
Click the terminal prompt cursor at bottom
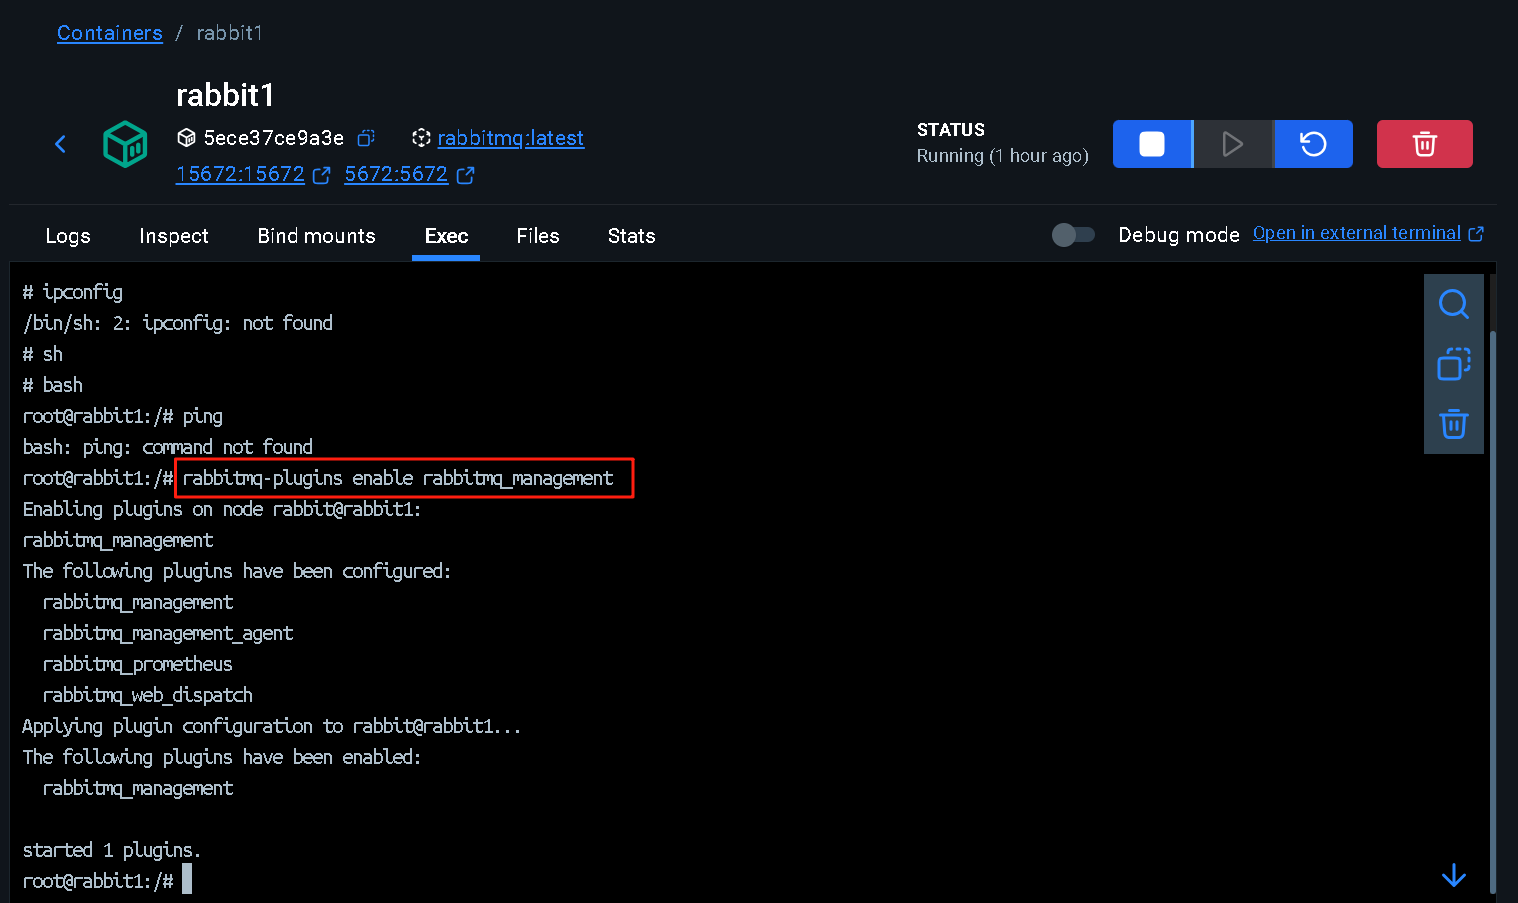click(187, 880)
